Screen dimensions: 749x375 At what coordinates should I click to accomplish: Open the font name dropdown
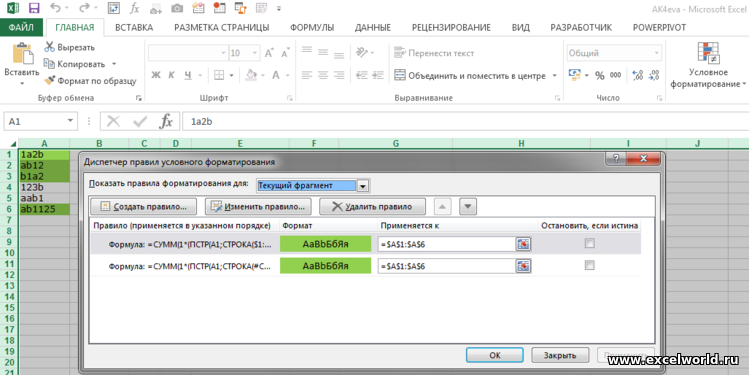point(223,53)
